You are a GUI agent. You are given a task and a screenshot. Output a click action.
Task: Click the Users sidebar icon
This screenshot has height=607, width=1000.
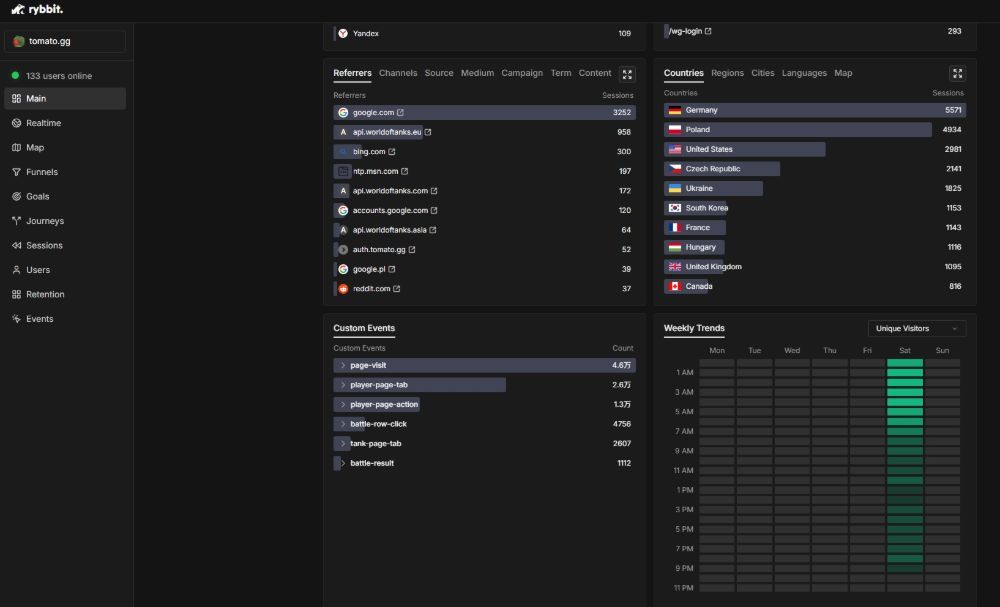[x=17, y=270]
